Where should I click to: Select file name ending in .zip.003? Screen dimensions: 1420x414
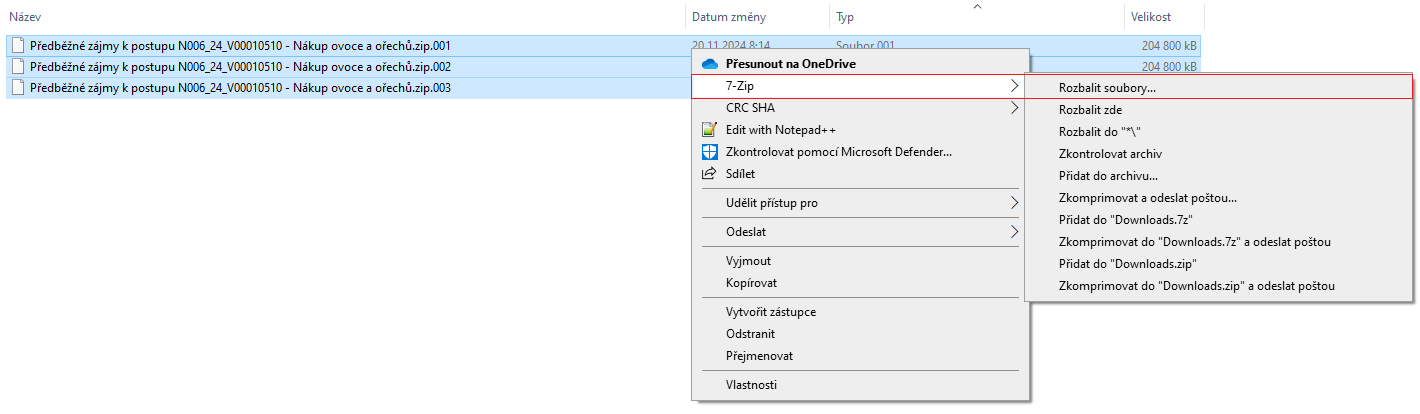click(x=241, y=88)
